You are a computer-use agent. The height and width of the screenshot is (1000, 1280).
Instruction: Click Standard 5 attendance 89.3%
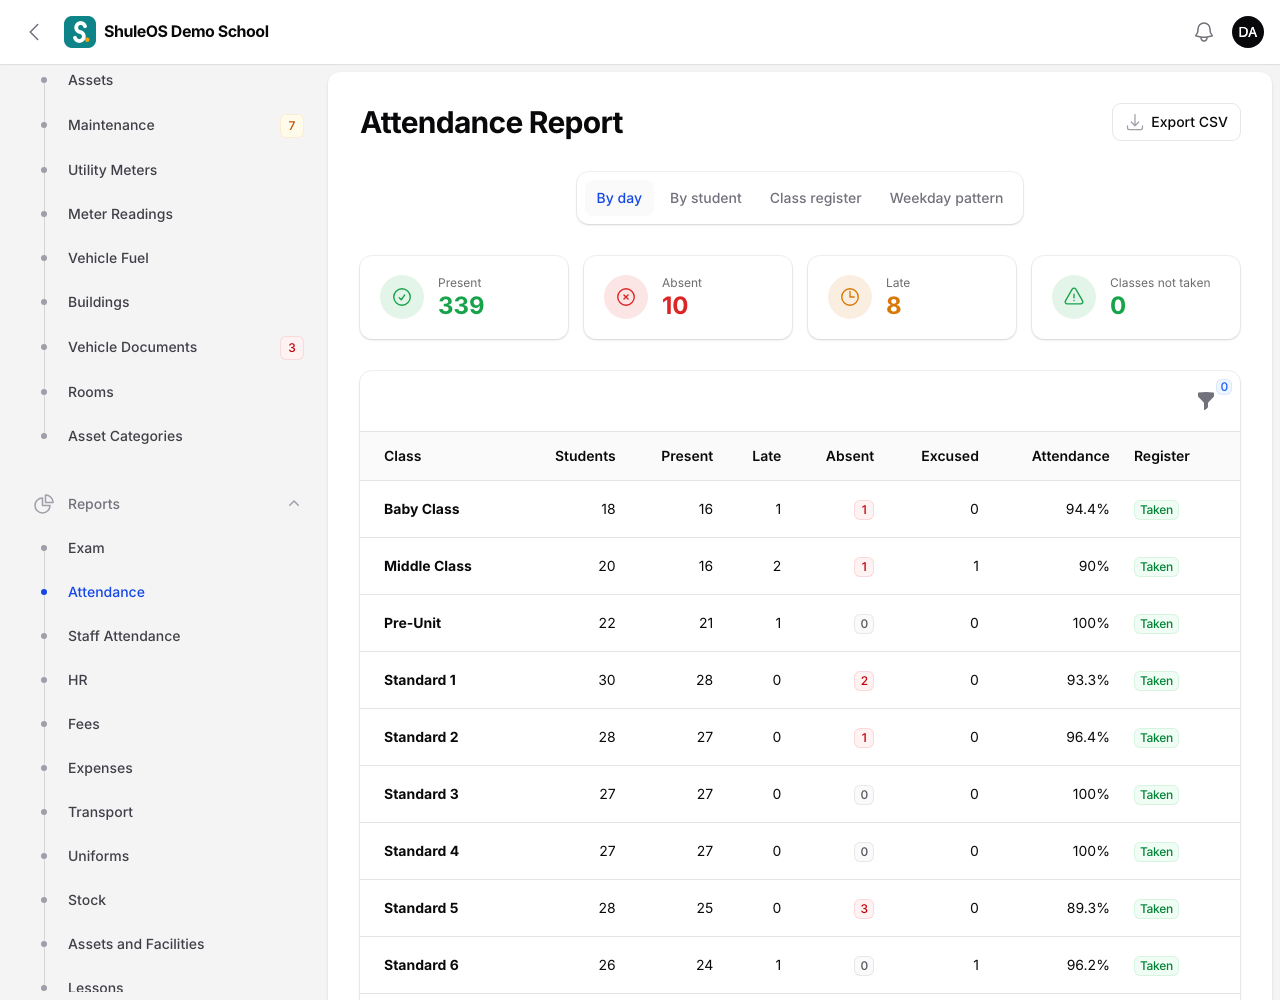(1088, 908)
